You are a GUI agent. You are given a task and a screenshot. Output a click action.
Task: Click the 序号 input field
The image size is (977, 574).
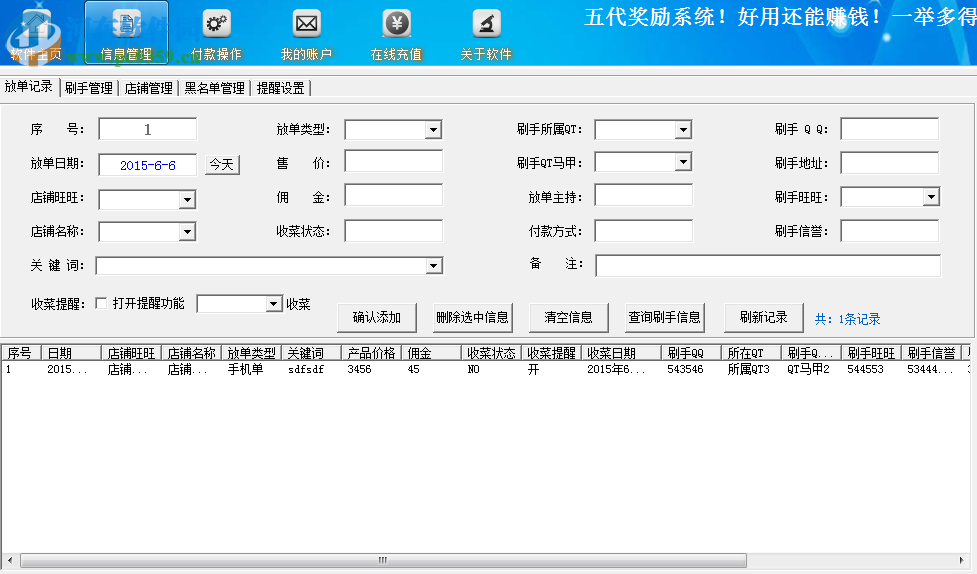148,130
